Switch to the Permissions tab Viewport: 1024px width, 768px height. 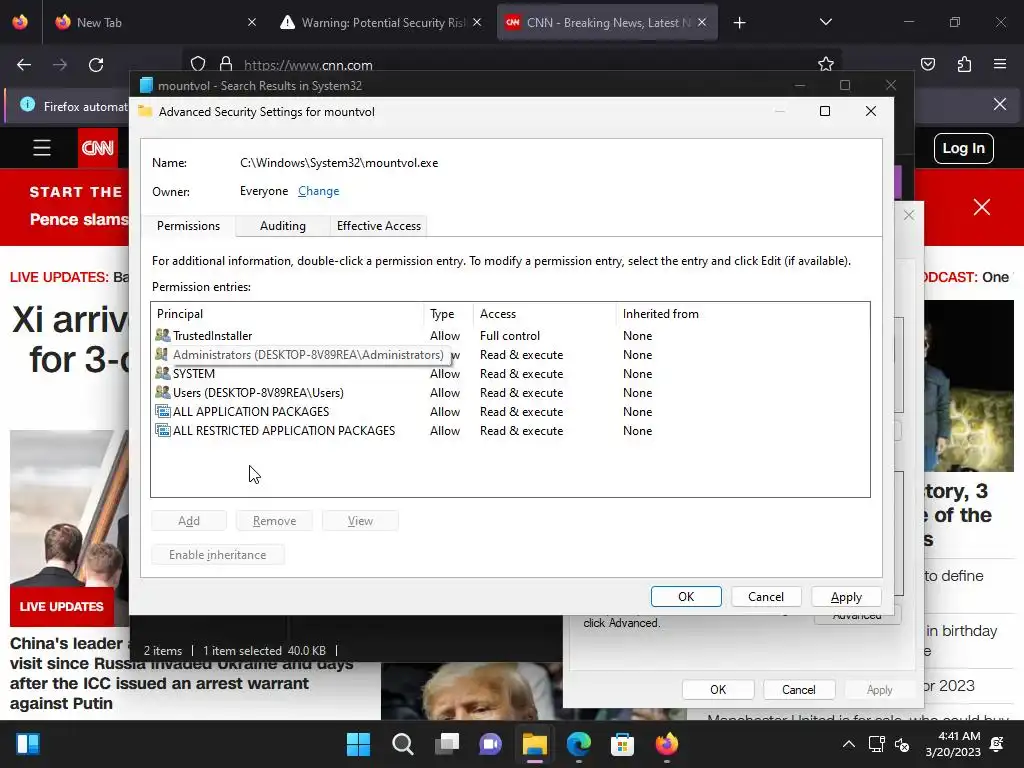[188, 226]
